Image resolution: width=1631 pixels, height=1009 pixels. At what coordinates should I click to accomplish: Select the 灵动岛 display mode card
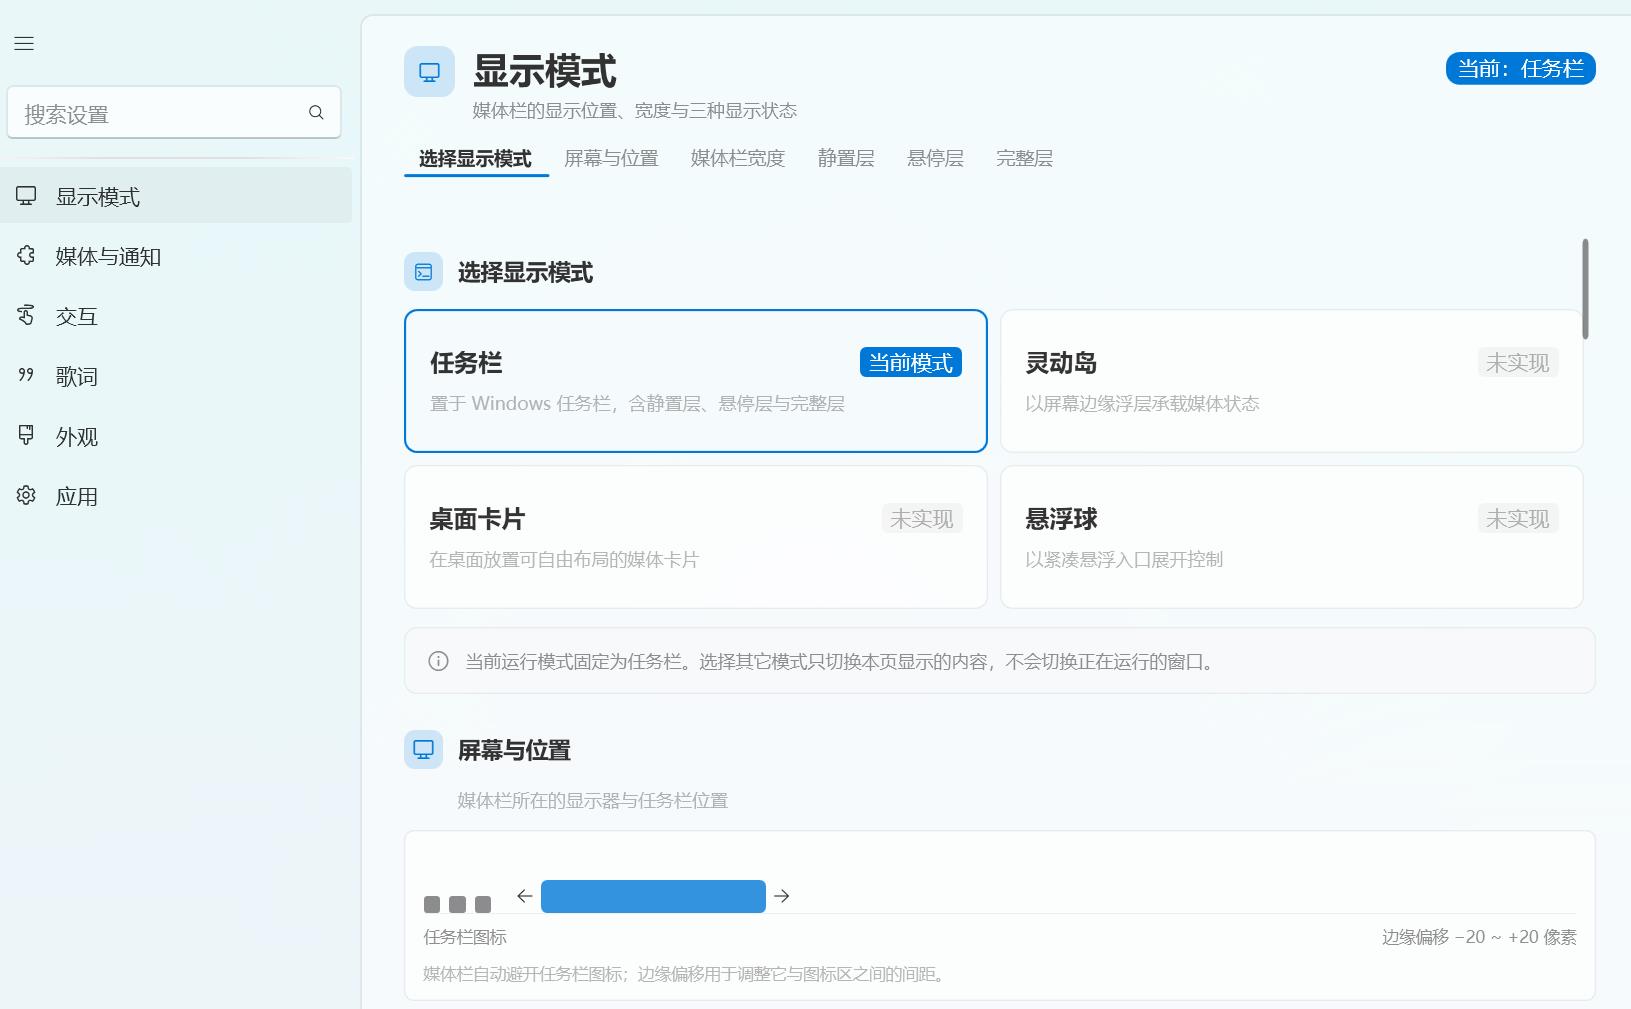click(x=1292, y=381)
